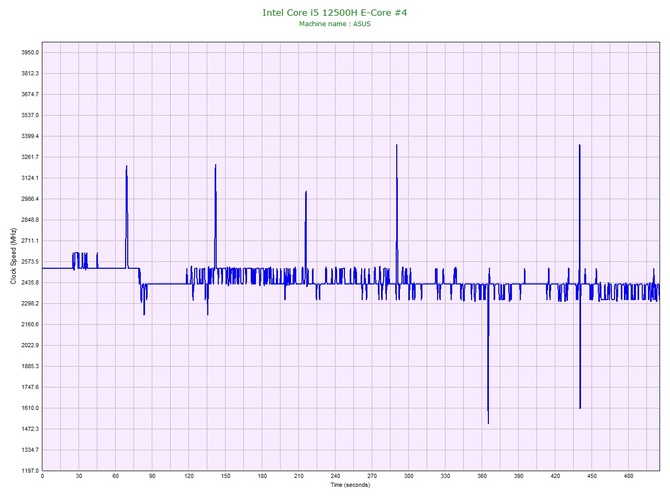This screenshot has height=502, width=670.
Task: Select the 3950.0 y-axis value
Action: coord(30,53)
